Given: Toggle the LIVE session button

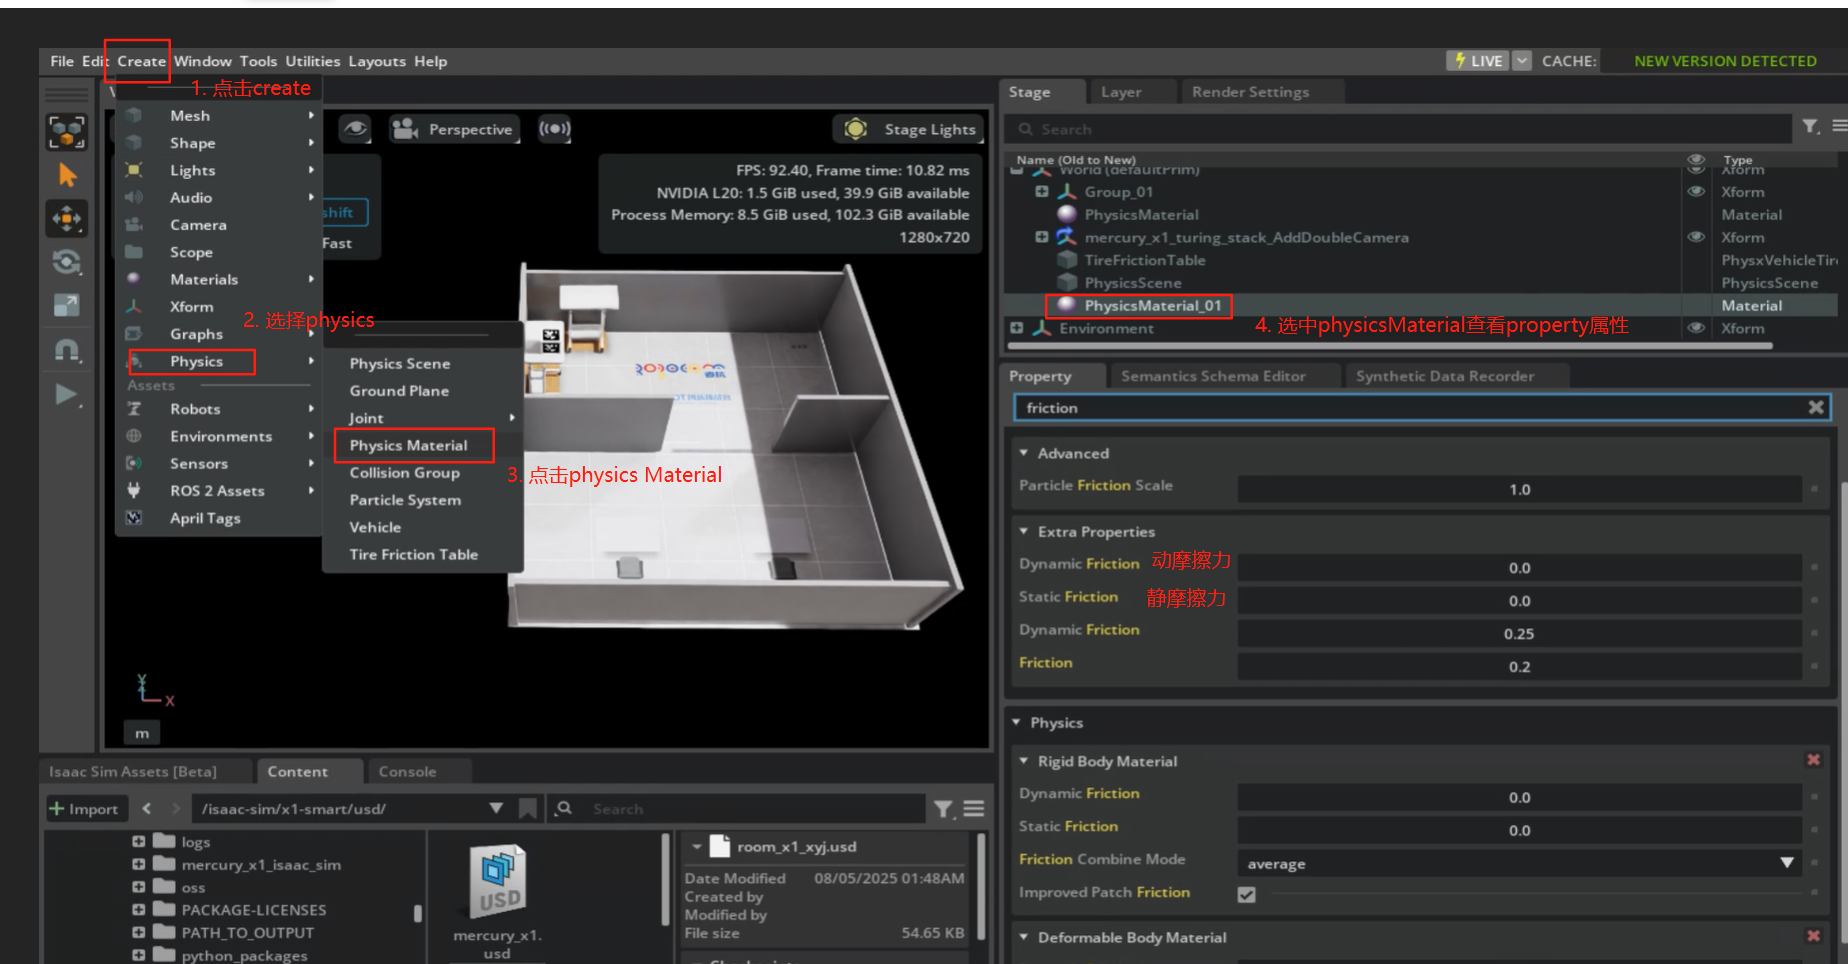Looking at the screenshot, I should coord(1478,61).
